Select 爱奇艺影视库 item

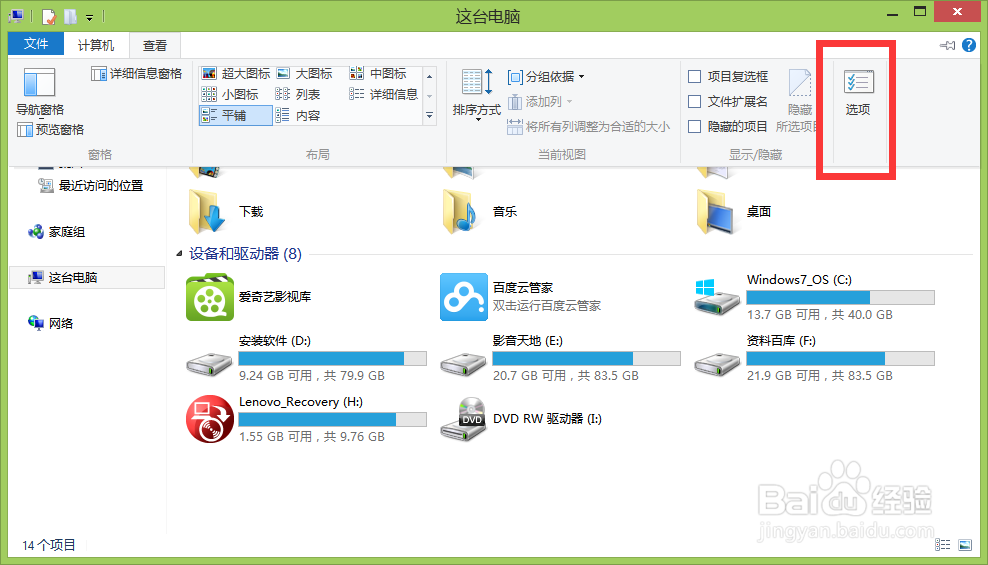click(250, 297)
